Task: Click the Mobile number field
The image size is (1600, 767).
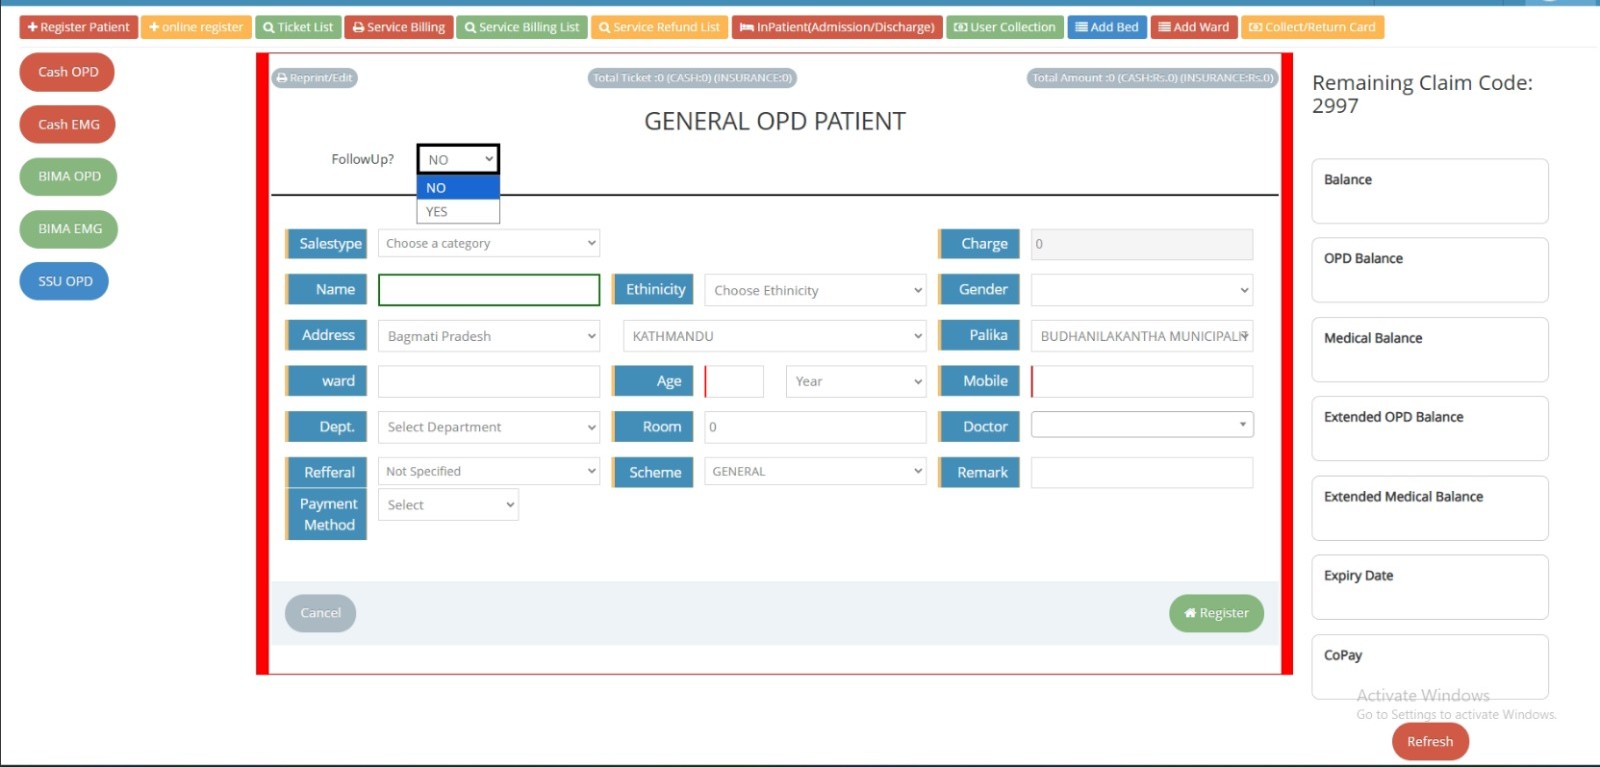Action: pos(1142,382)
